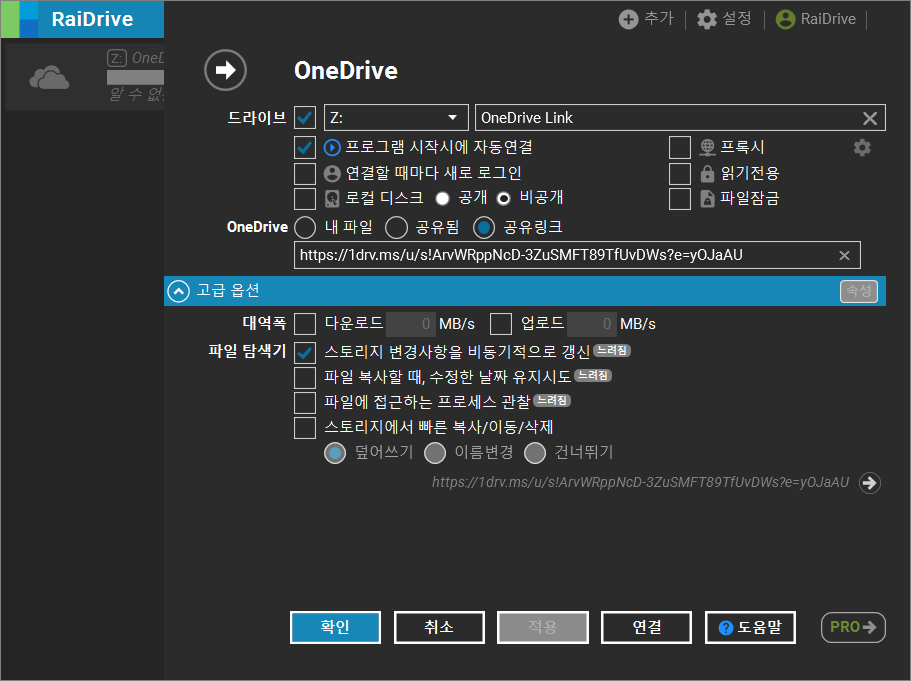Screen dimensions: 911x681
Task: Select the 이름변경 radio option
Action: pos(435,453)
